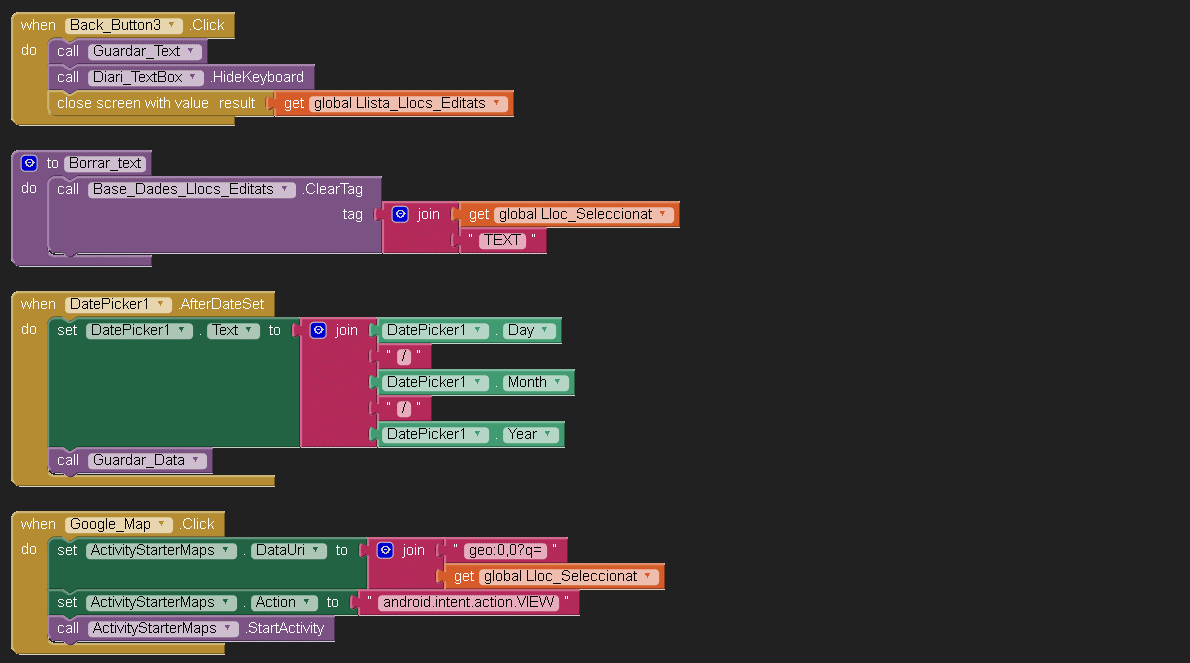Screen dimensions: 1190x663
Task: Click the android.intent.action.VIEW text field
Action: [x=469, y=602]
